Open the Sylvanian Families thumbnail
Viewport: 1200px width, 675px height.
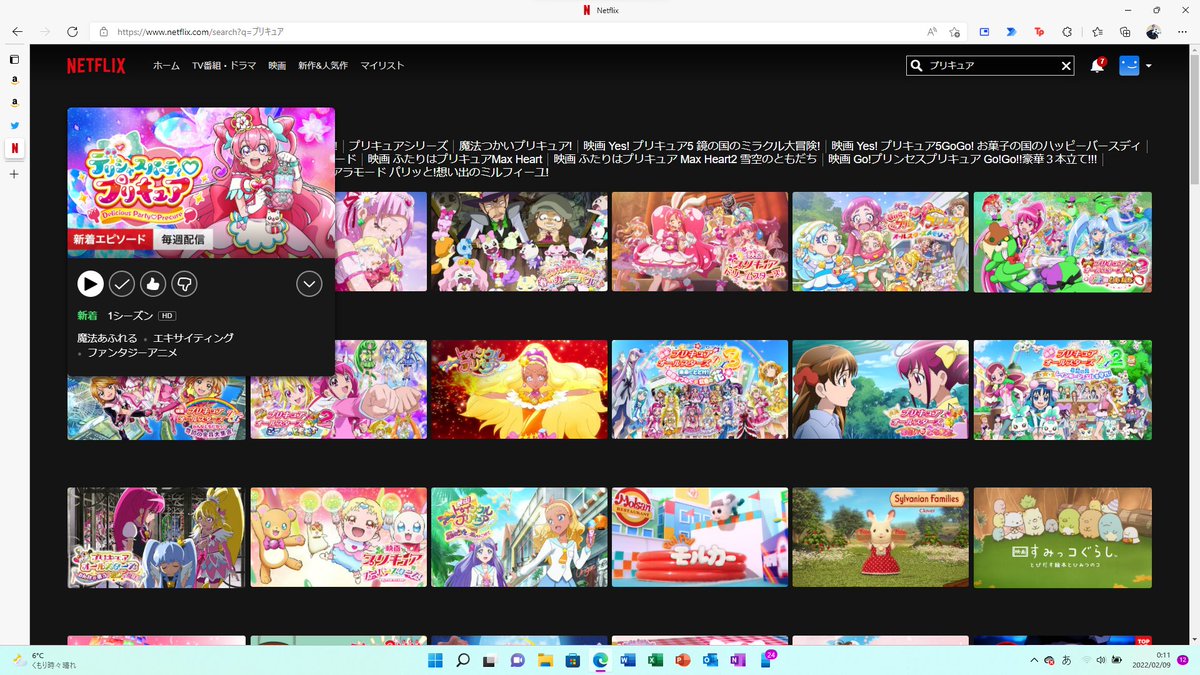[880, 537]
